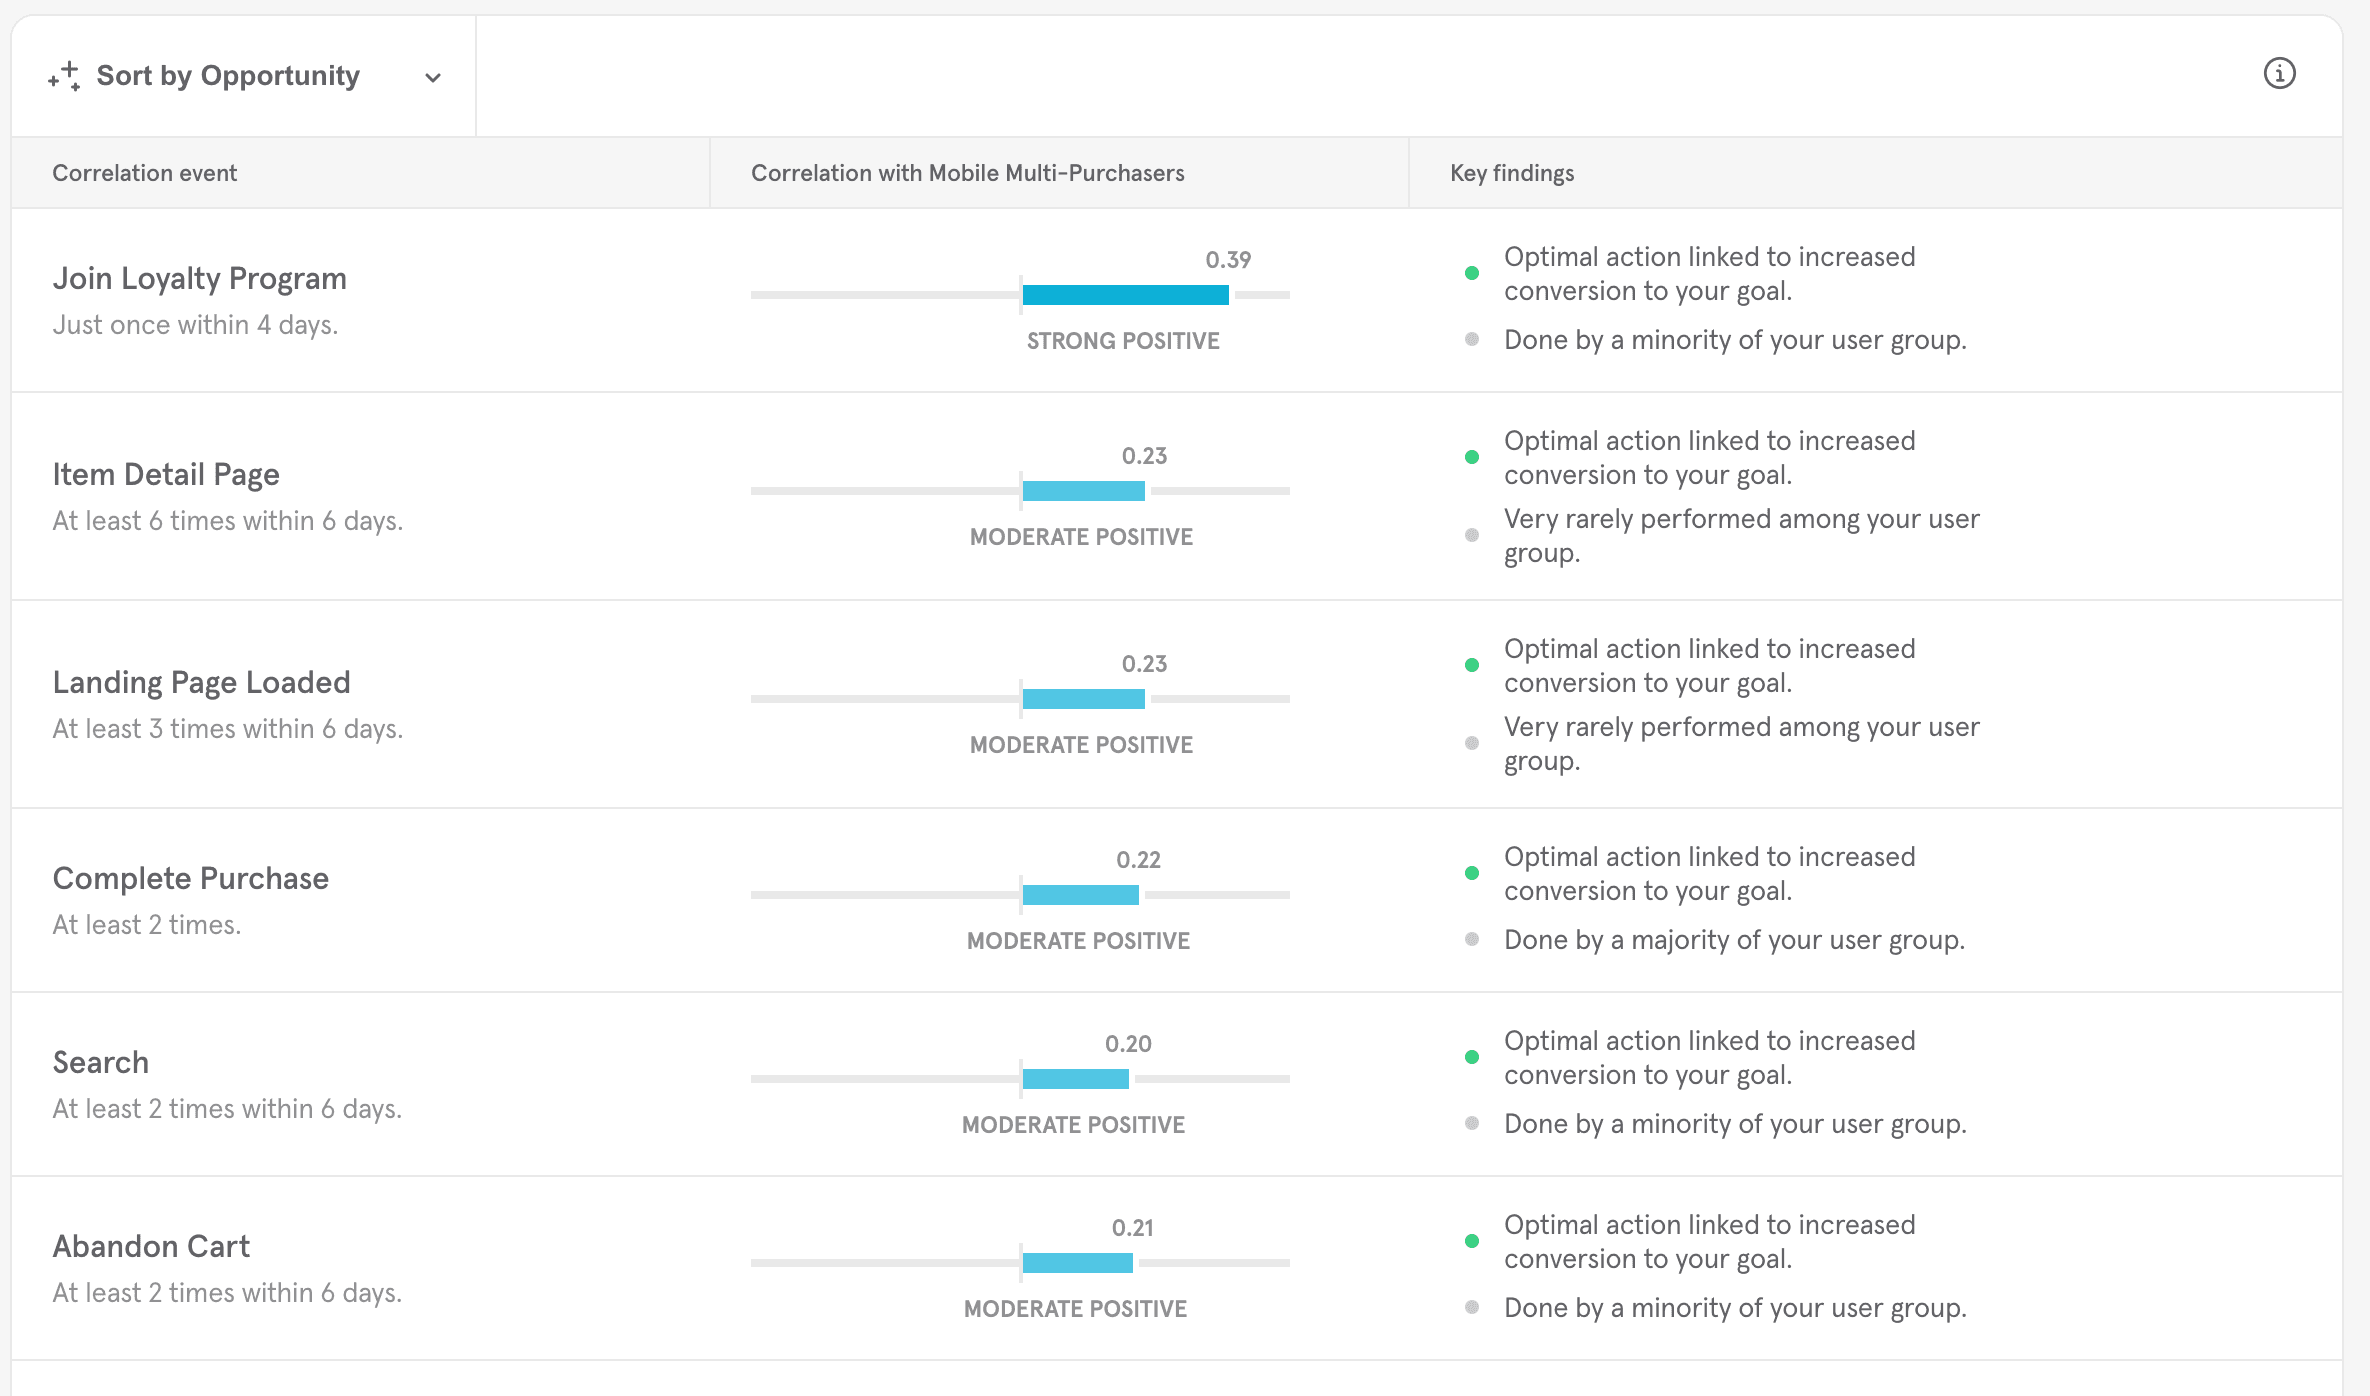Select the 'Correlation event' column header
Image resolution: width=2370 pixels, height=1396 pixels.
(x=144, y=172)
